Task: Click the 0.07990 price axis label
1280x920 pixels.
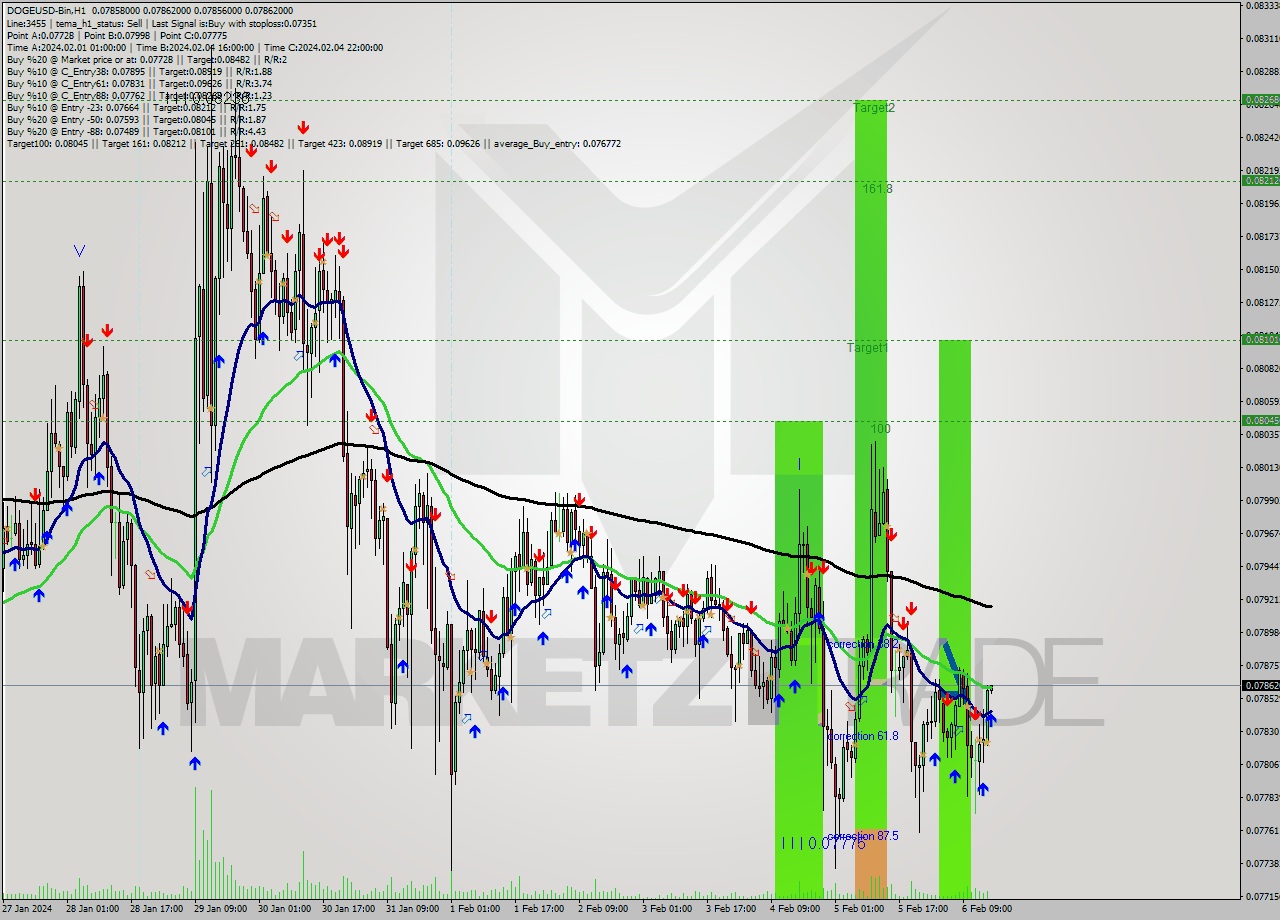Action: click(x=1262, y=501)
